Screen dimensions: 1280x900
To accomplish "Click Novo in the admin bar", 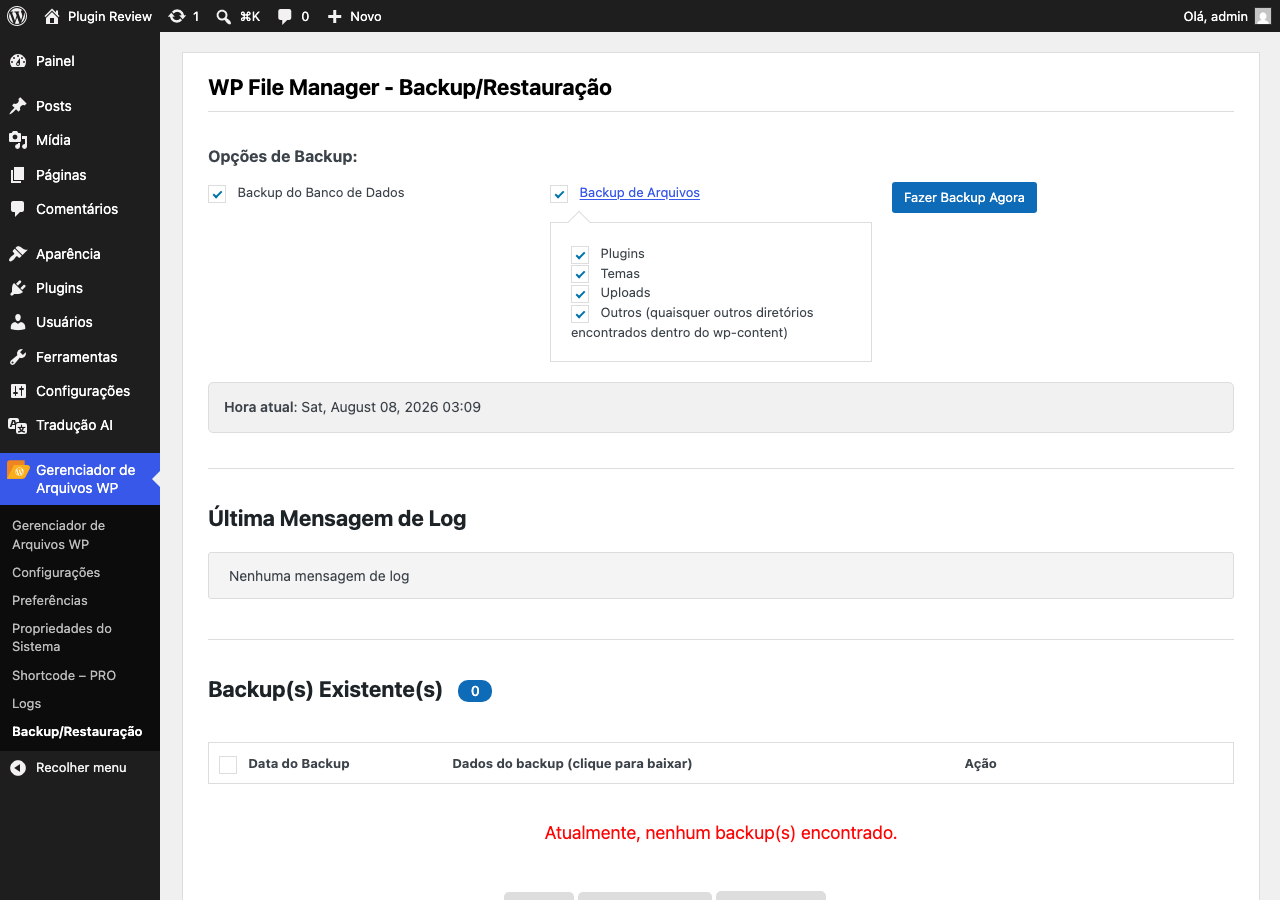I will point(366,16).
